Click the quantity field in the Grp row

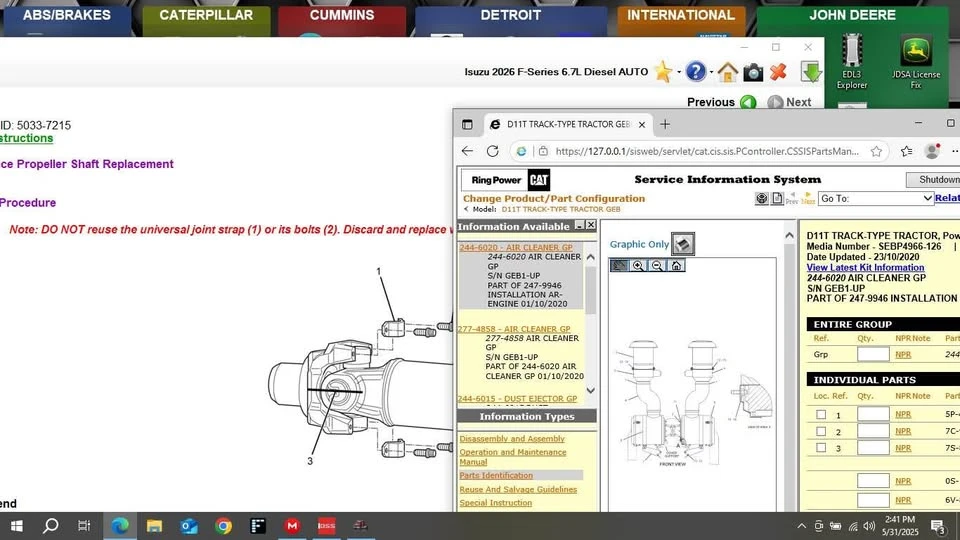(x=873, y=354)
